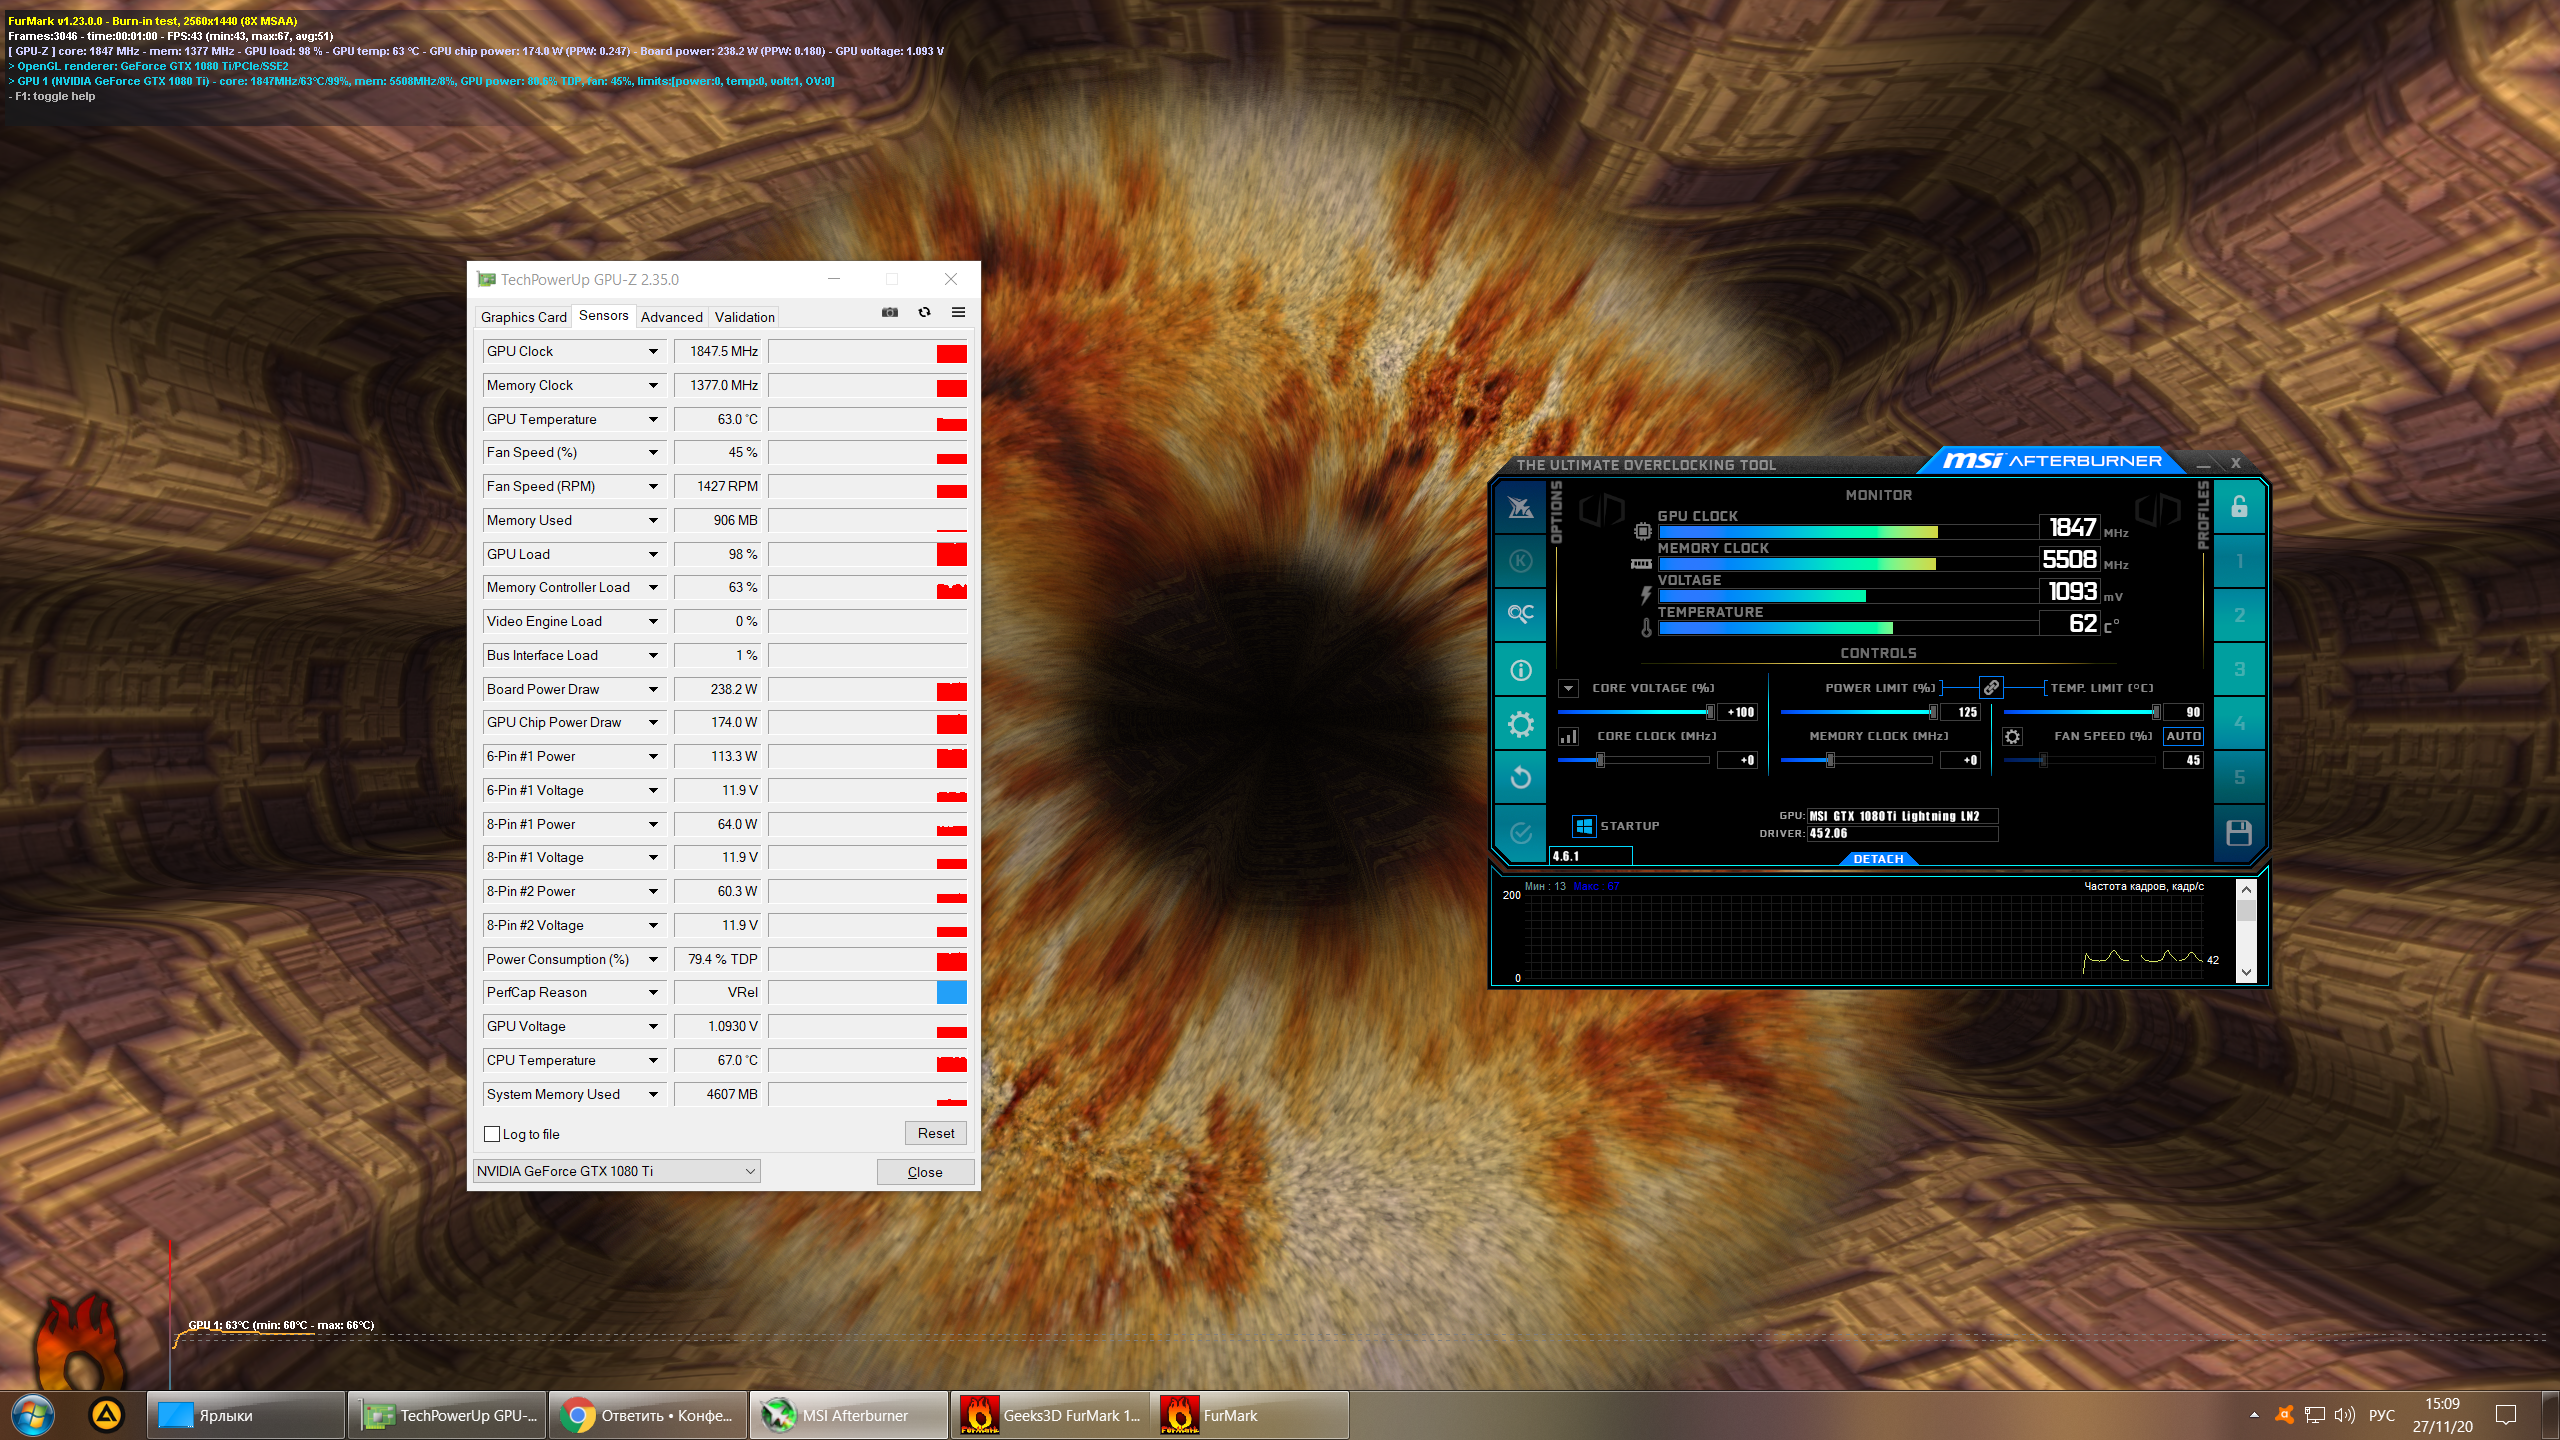Open the GPU-Z hamburger menu icon
This screenshot has height=1440, width=2560.
click(x=958, y=312)
